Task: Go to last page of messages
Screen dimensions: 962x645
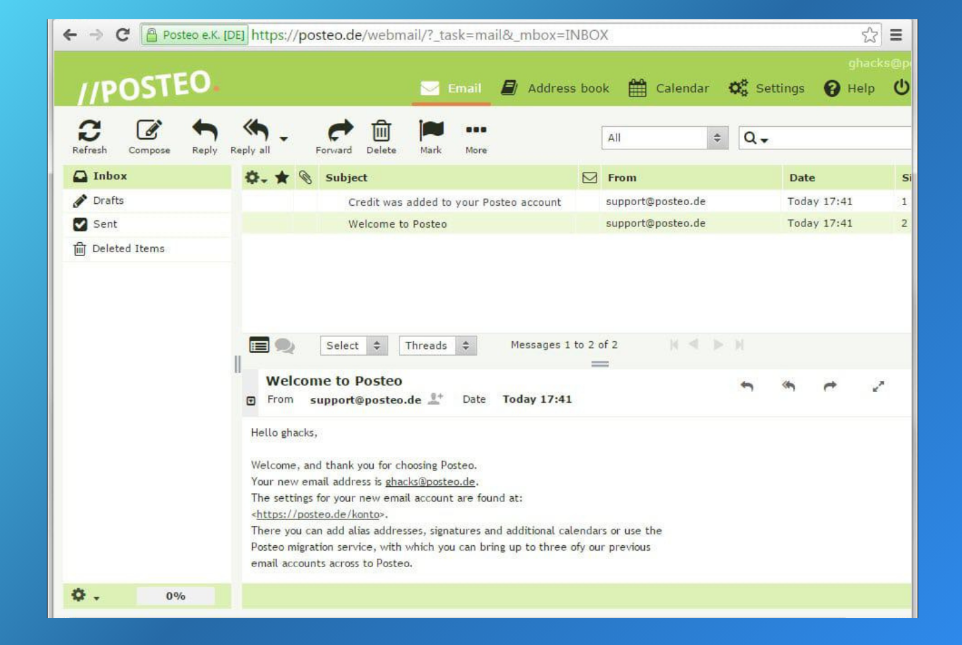Action: [x=739, y=345]
